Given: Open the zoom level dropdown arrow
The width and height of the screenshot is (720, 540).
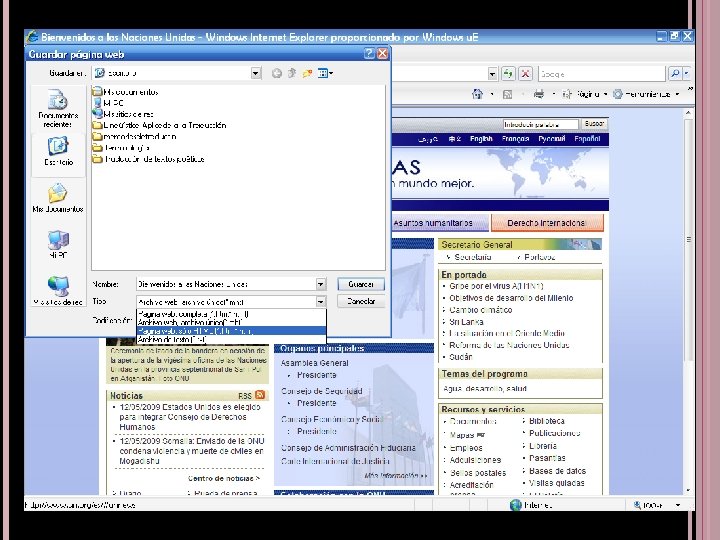Looking at the screenshot, I should [678, 505].
